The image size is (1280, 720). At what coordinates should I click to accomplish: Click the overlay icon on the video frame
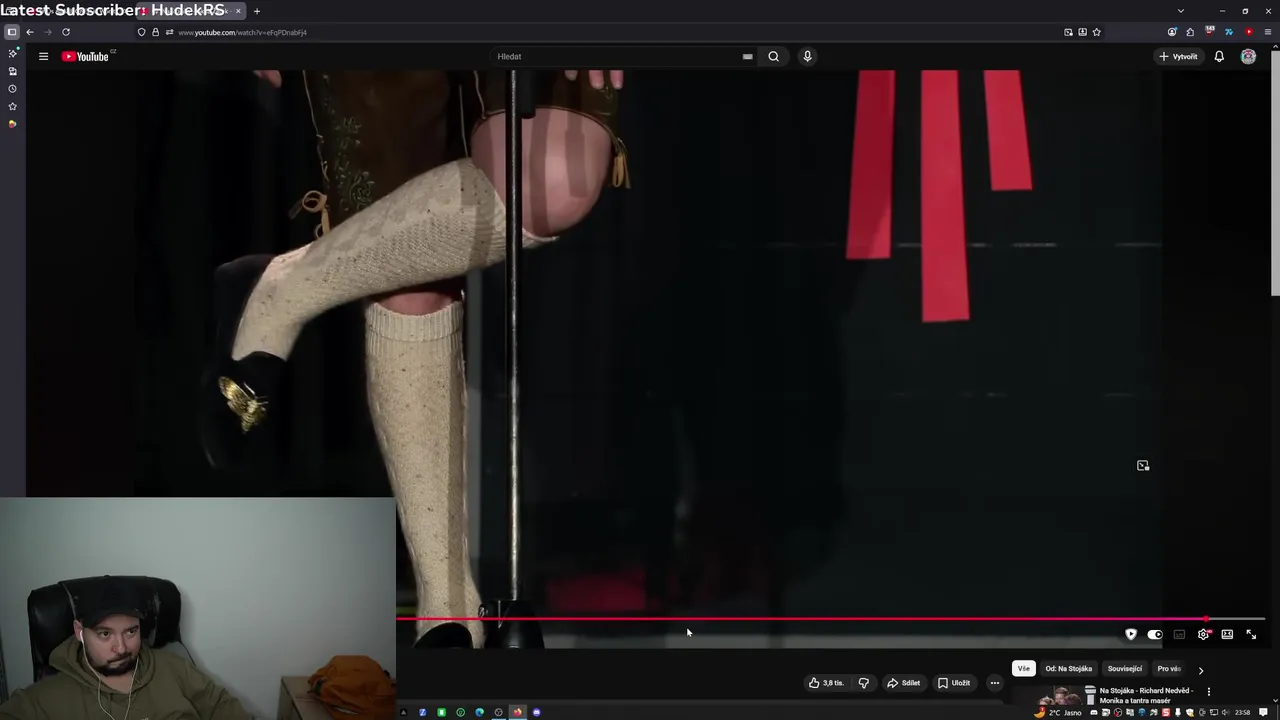1143,465
